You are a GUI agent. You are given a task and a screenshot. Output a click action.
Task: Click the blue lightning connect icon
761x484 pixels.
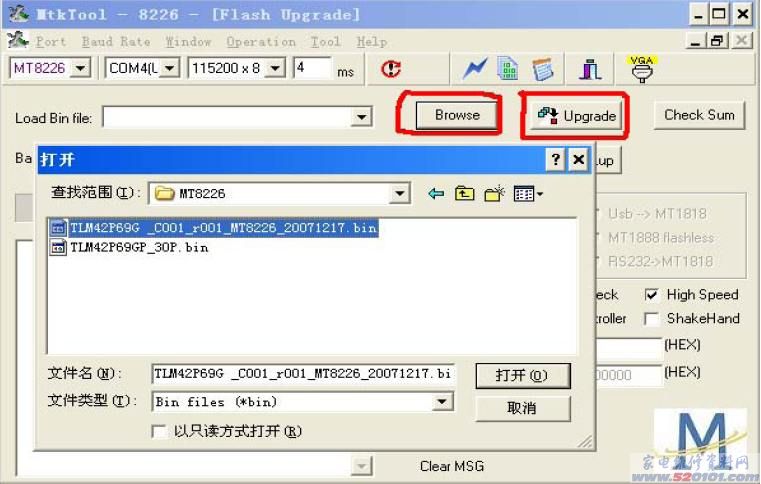click(474, 69)
